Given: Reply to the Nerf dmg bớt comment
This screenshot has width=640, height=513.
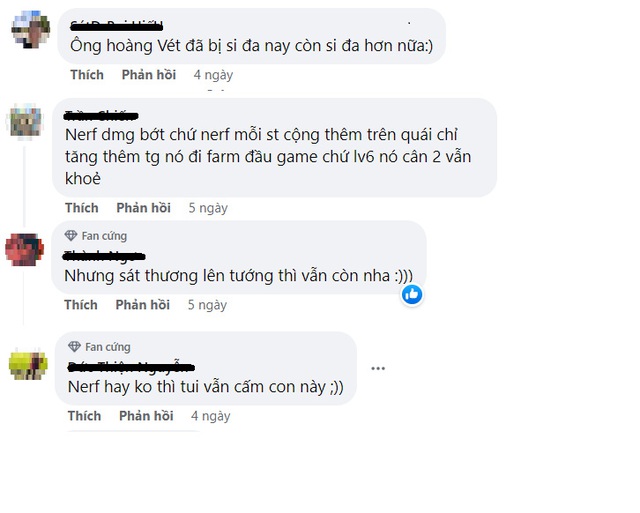Looking at the screenshot, I should coord(144,208).
